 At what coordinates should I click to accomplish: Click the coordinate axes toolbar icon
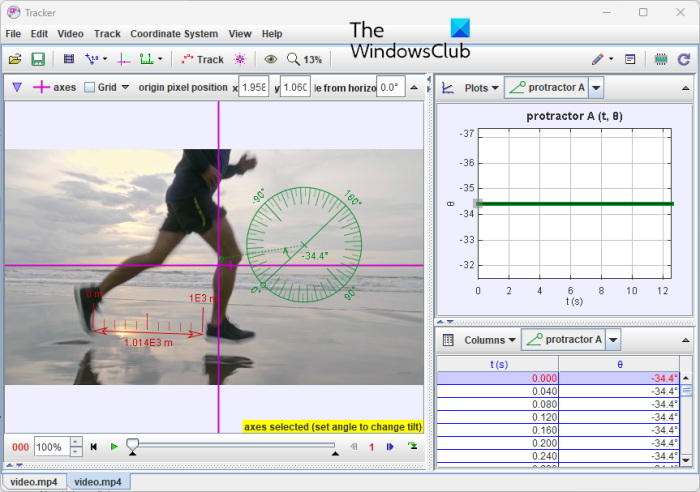124,60
